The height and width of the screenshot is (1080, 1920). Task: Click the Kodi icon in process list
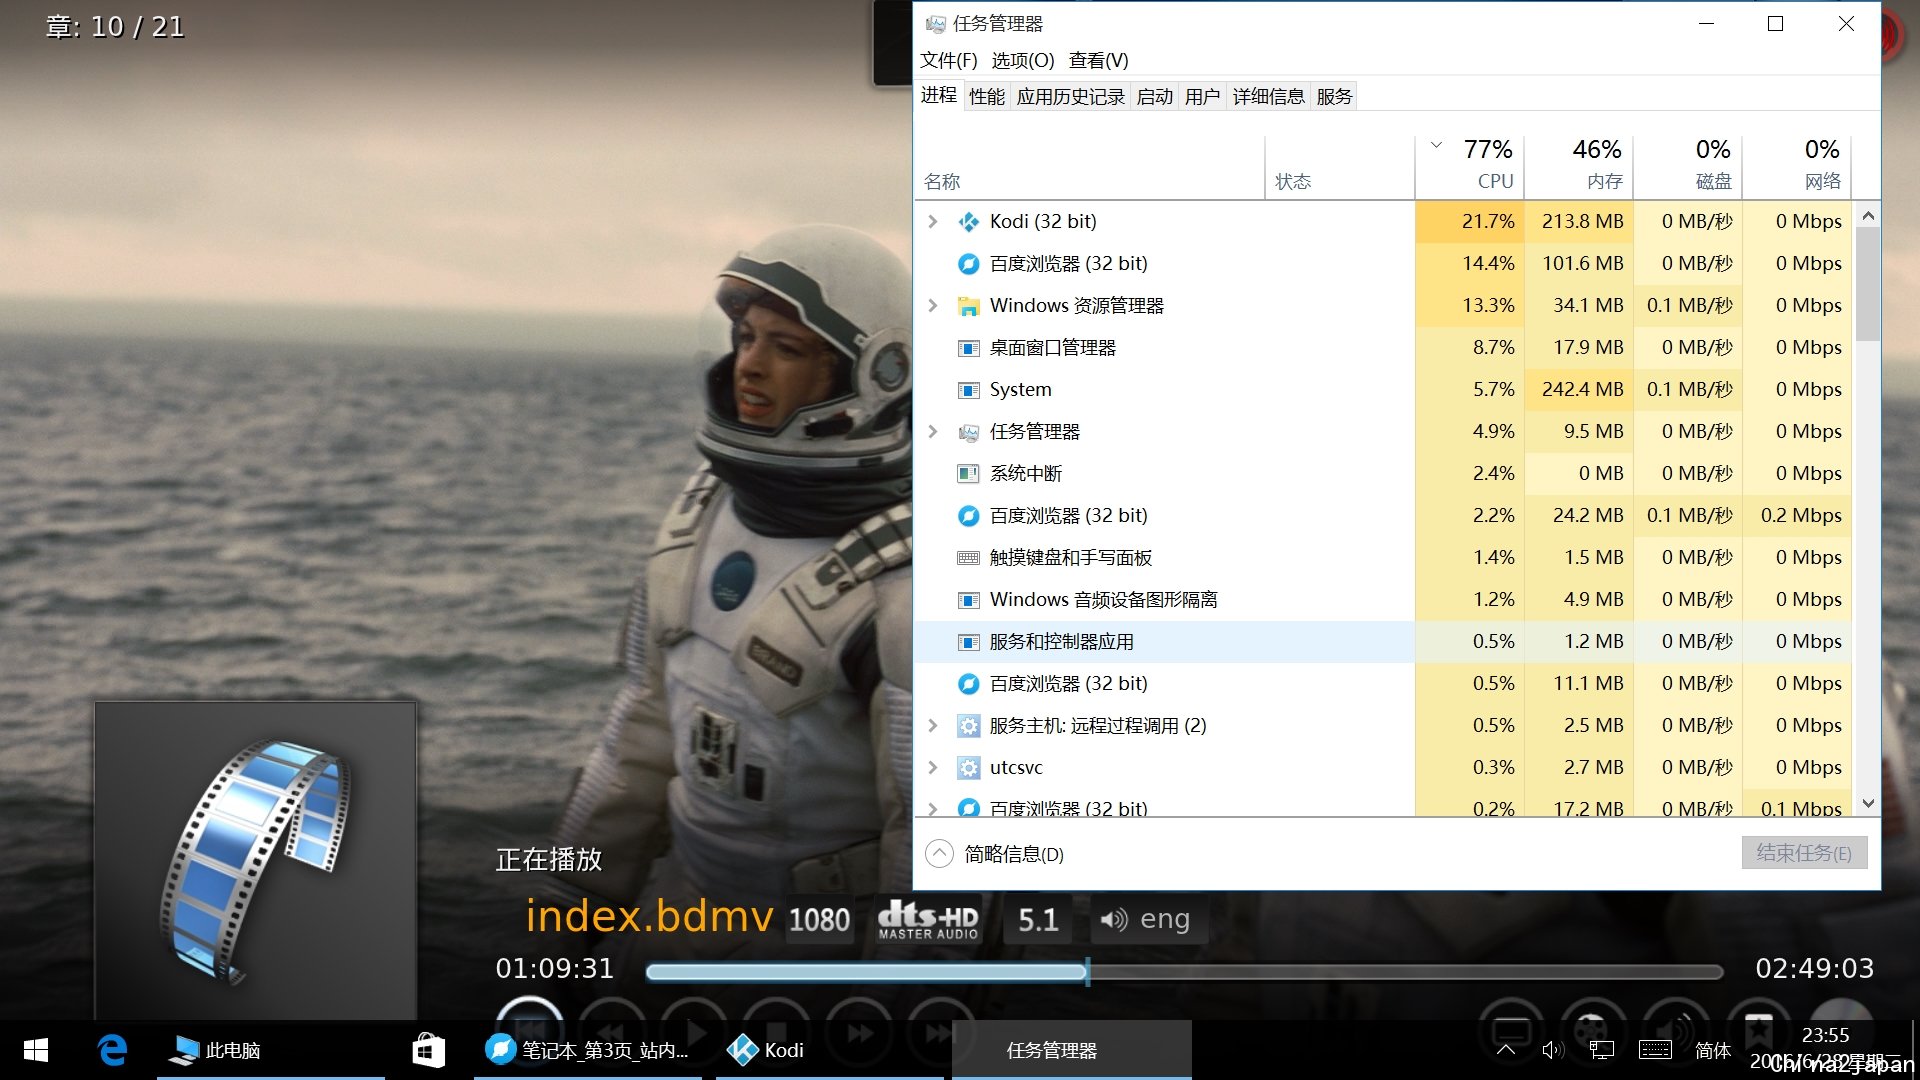pos(968,221)
